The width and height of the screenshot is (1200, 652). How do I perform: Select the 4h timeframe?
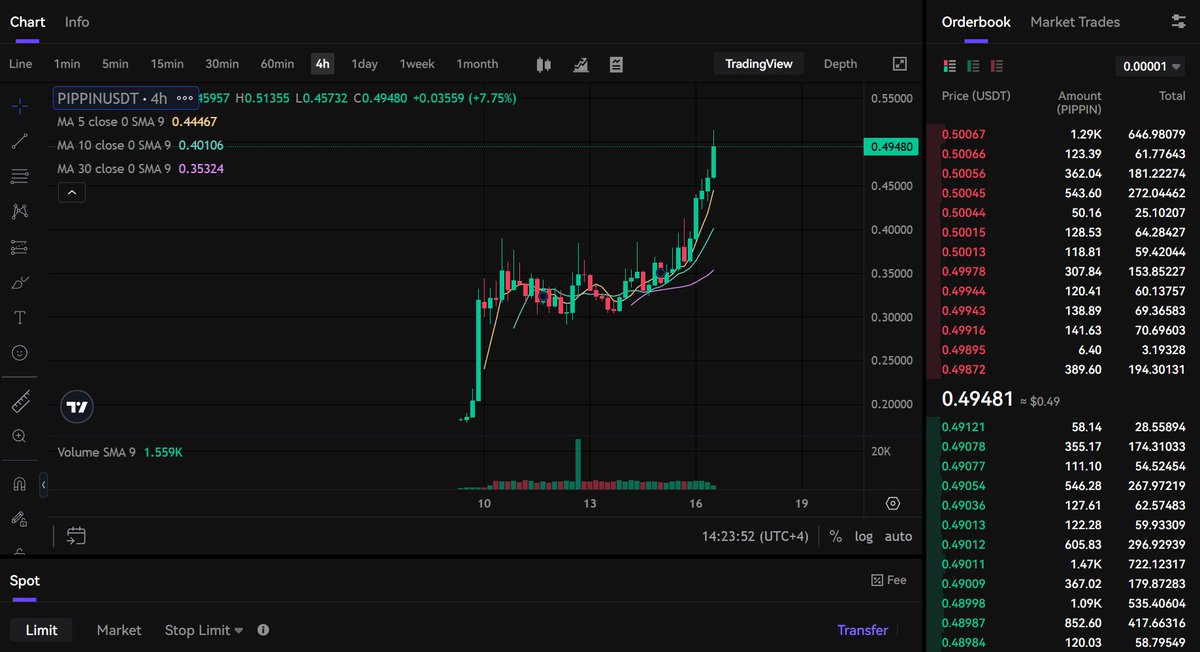click(x=322, y=64)
